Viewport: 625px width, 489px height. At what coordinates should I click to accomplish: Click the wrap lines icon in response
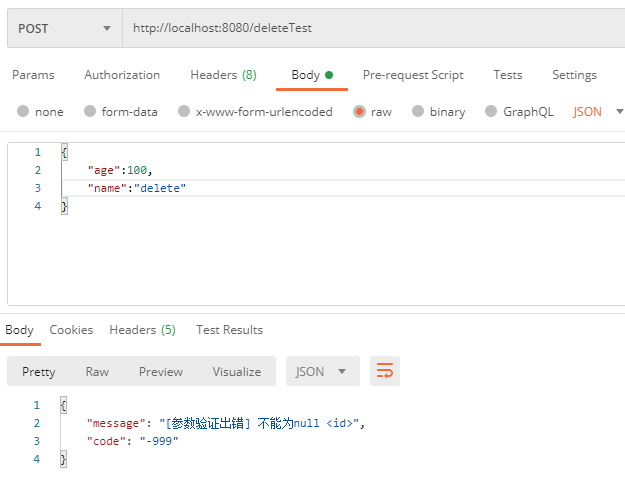(385, 371)
